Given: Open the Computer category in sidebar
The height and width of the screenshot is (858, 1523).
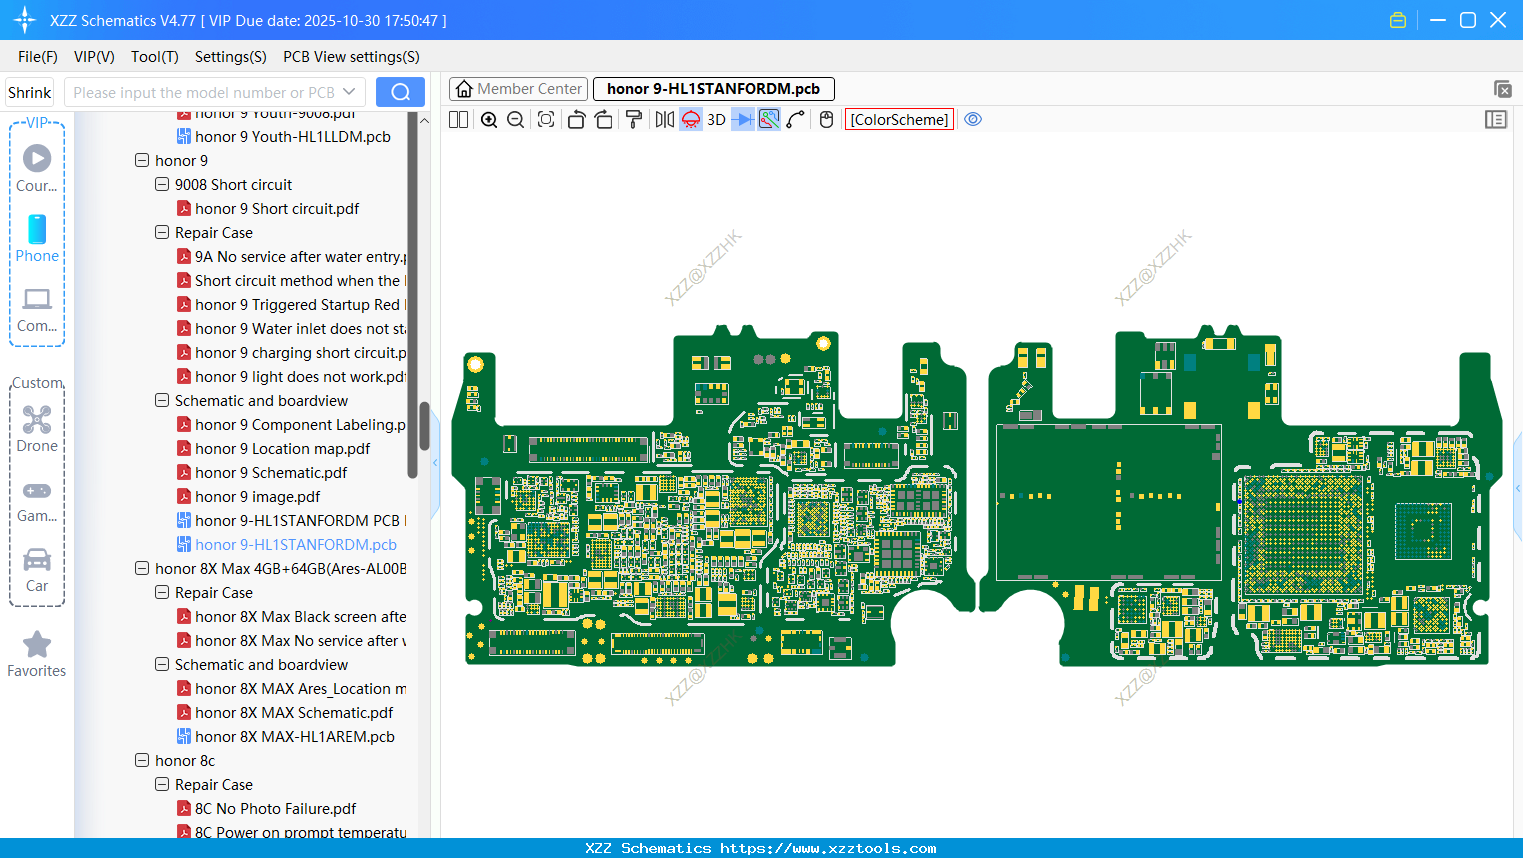Looking at the screenshot, I should click(37, 309).
